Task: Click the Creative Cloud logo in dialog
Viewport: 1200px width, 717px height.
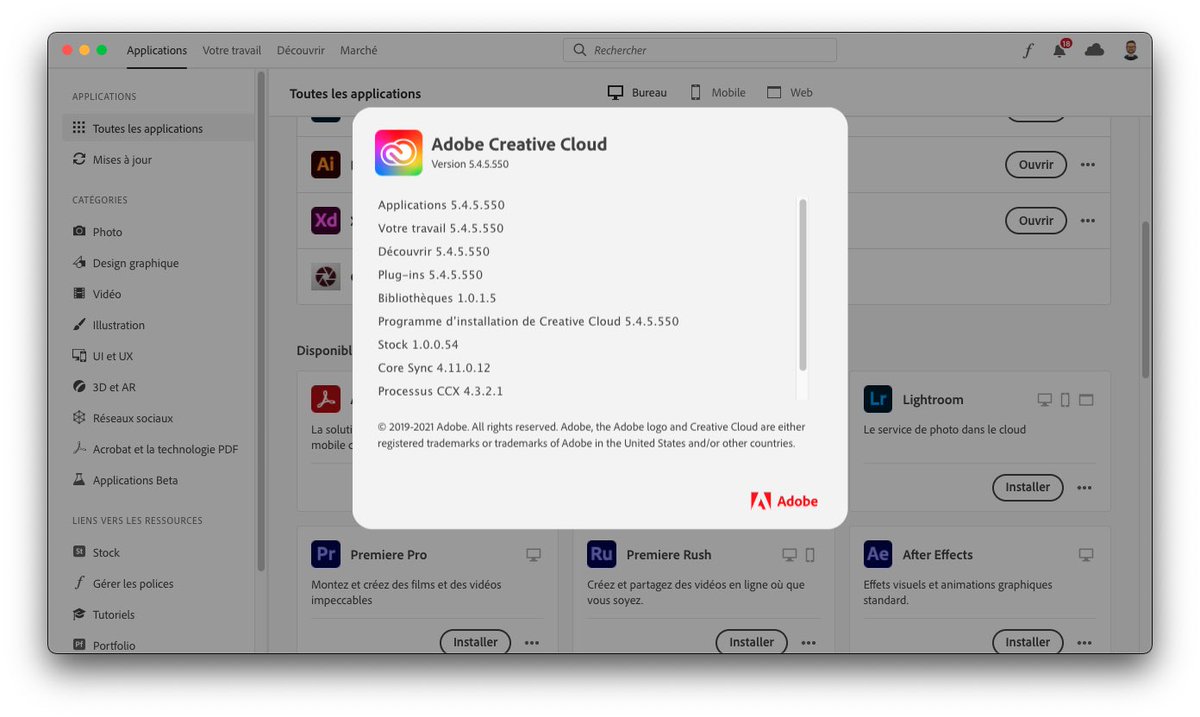Action: [399, 152]
